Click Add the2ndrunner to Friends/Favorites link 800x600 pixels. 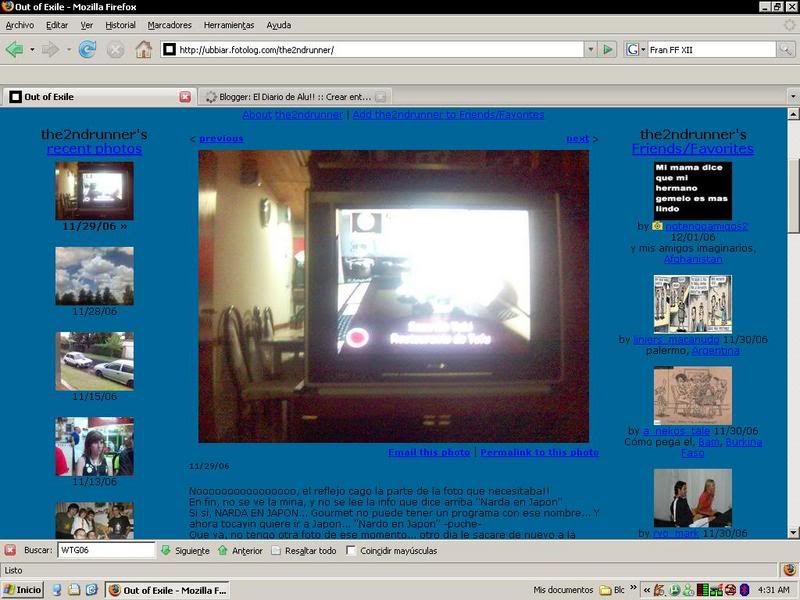[x=448, y=115]
